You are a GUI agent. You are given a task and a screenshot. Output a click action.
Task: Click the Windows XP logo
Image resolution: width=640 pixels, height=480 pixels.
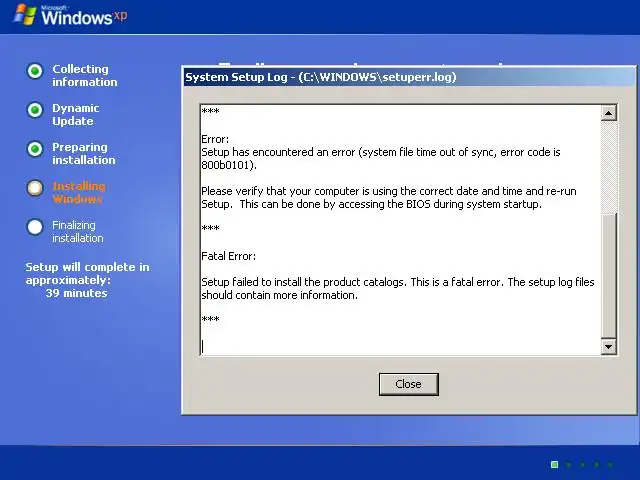click(x=70, y=16)
